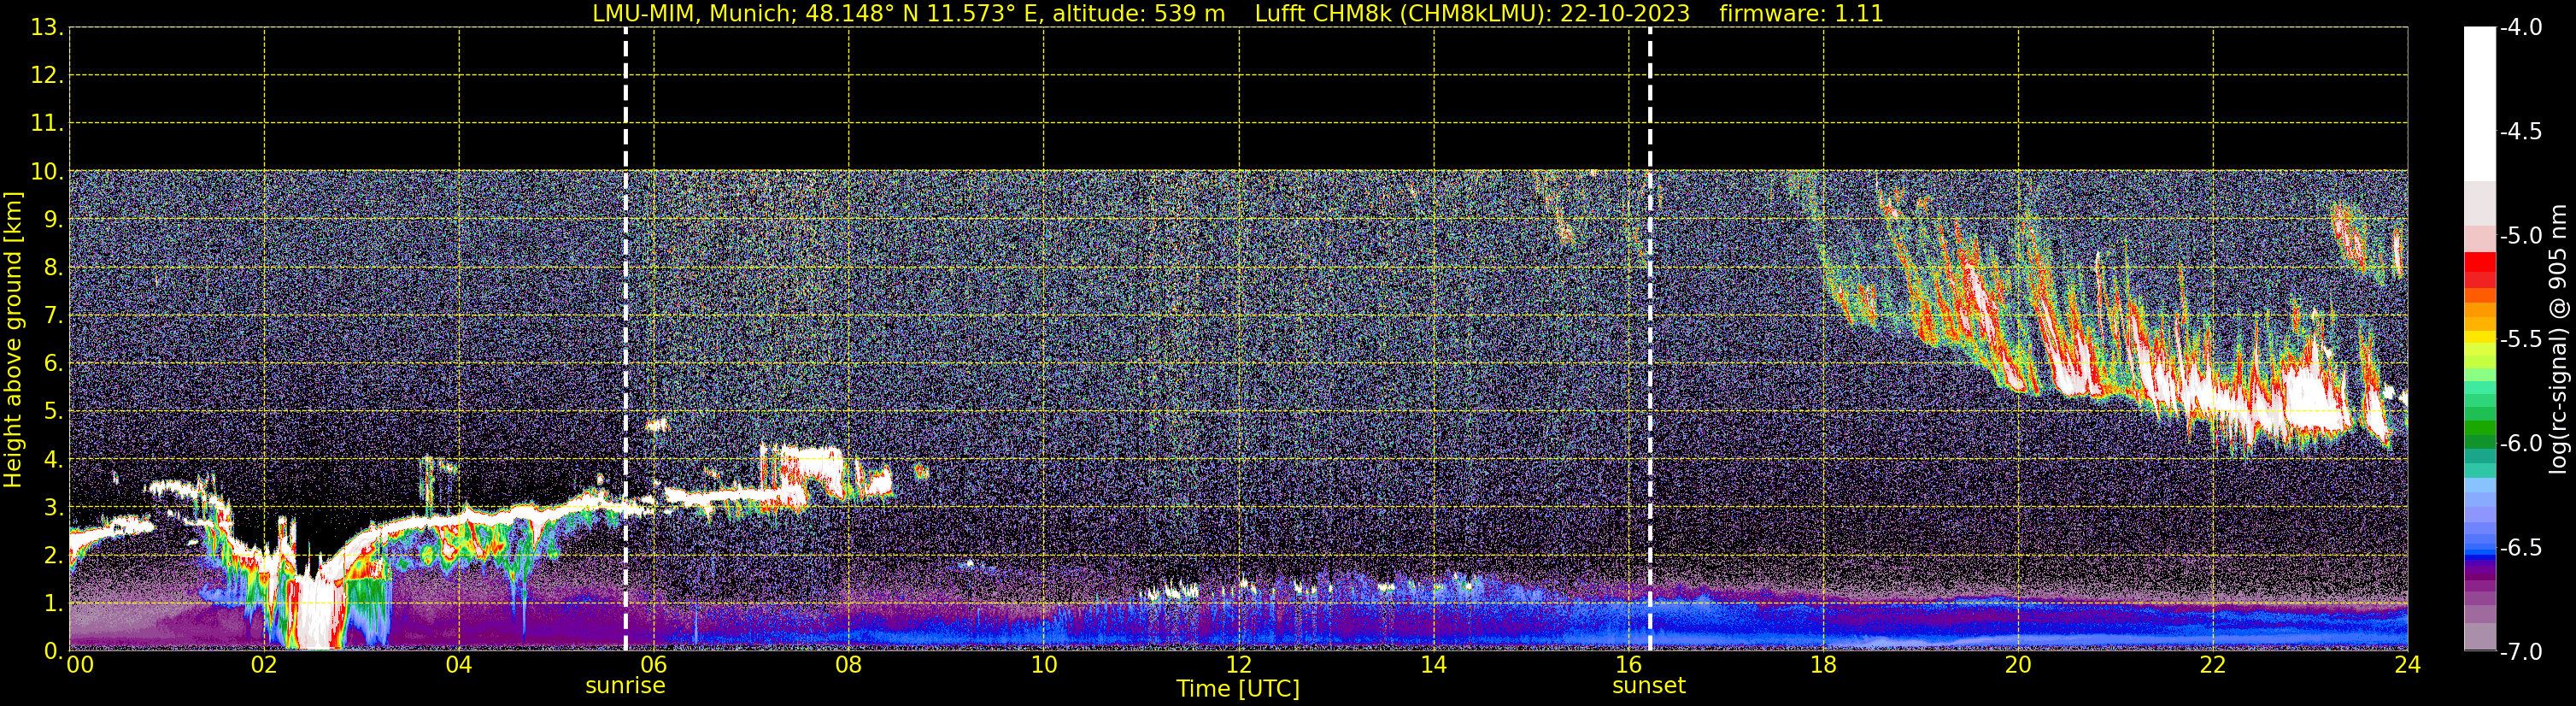Click the time axis tick '06'
The width and height of the screenshot is (2576, 706).
[x=654, y=665]
